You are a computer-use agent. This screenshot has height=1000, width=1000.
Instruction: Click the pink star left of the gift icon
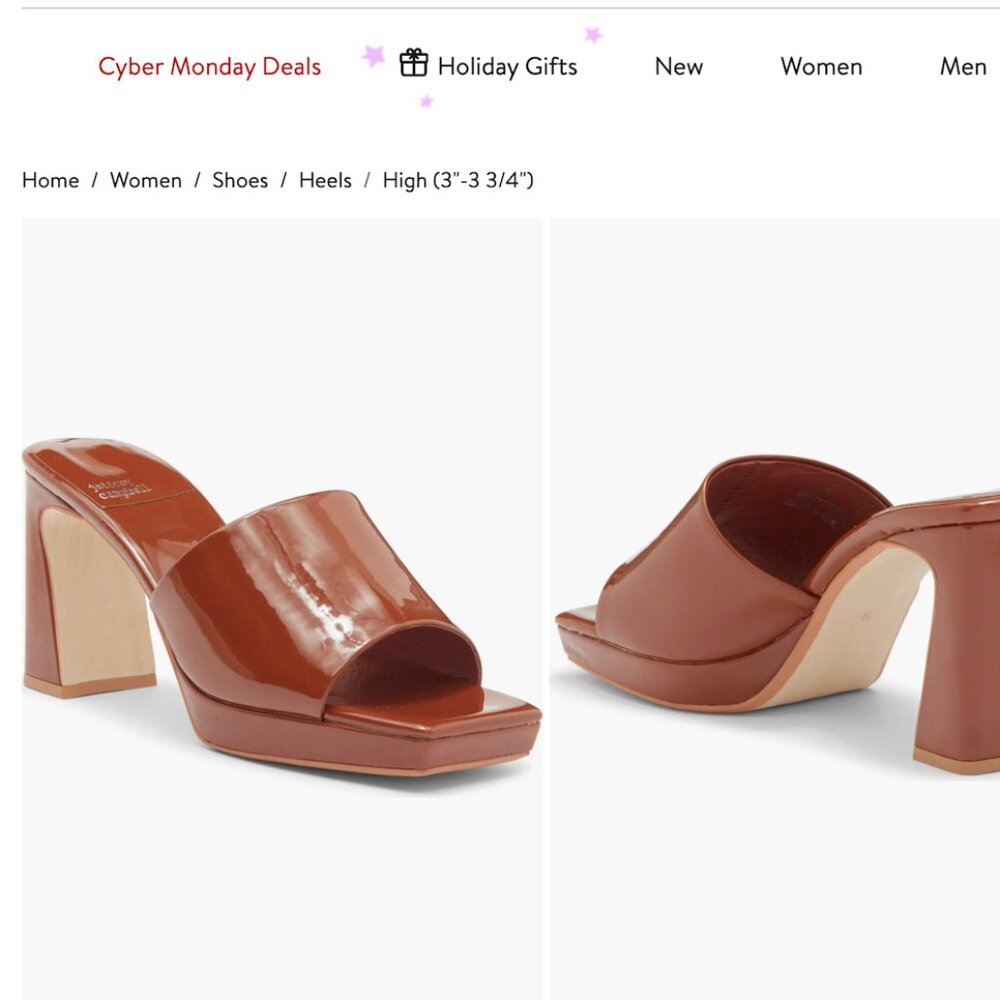pos(372,55)
